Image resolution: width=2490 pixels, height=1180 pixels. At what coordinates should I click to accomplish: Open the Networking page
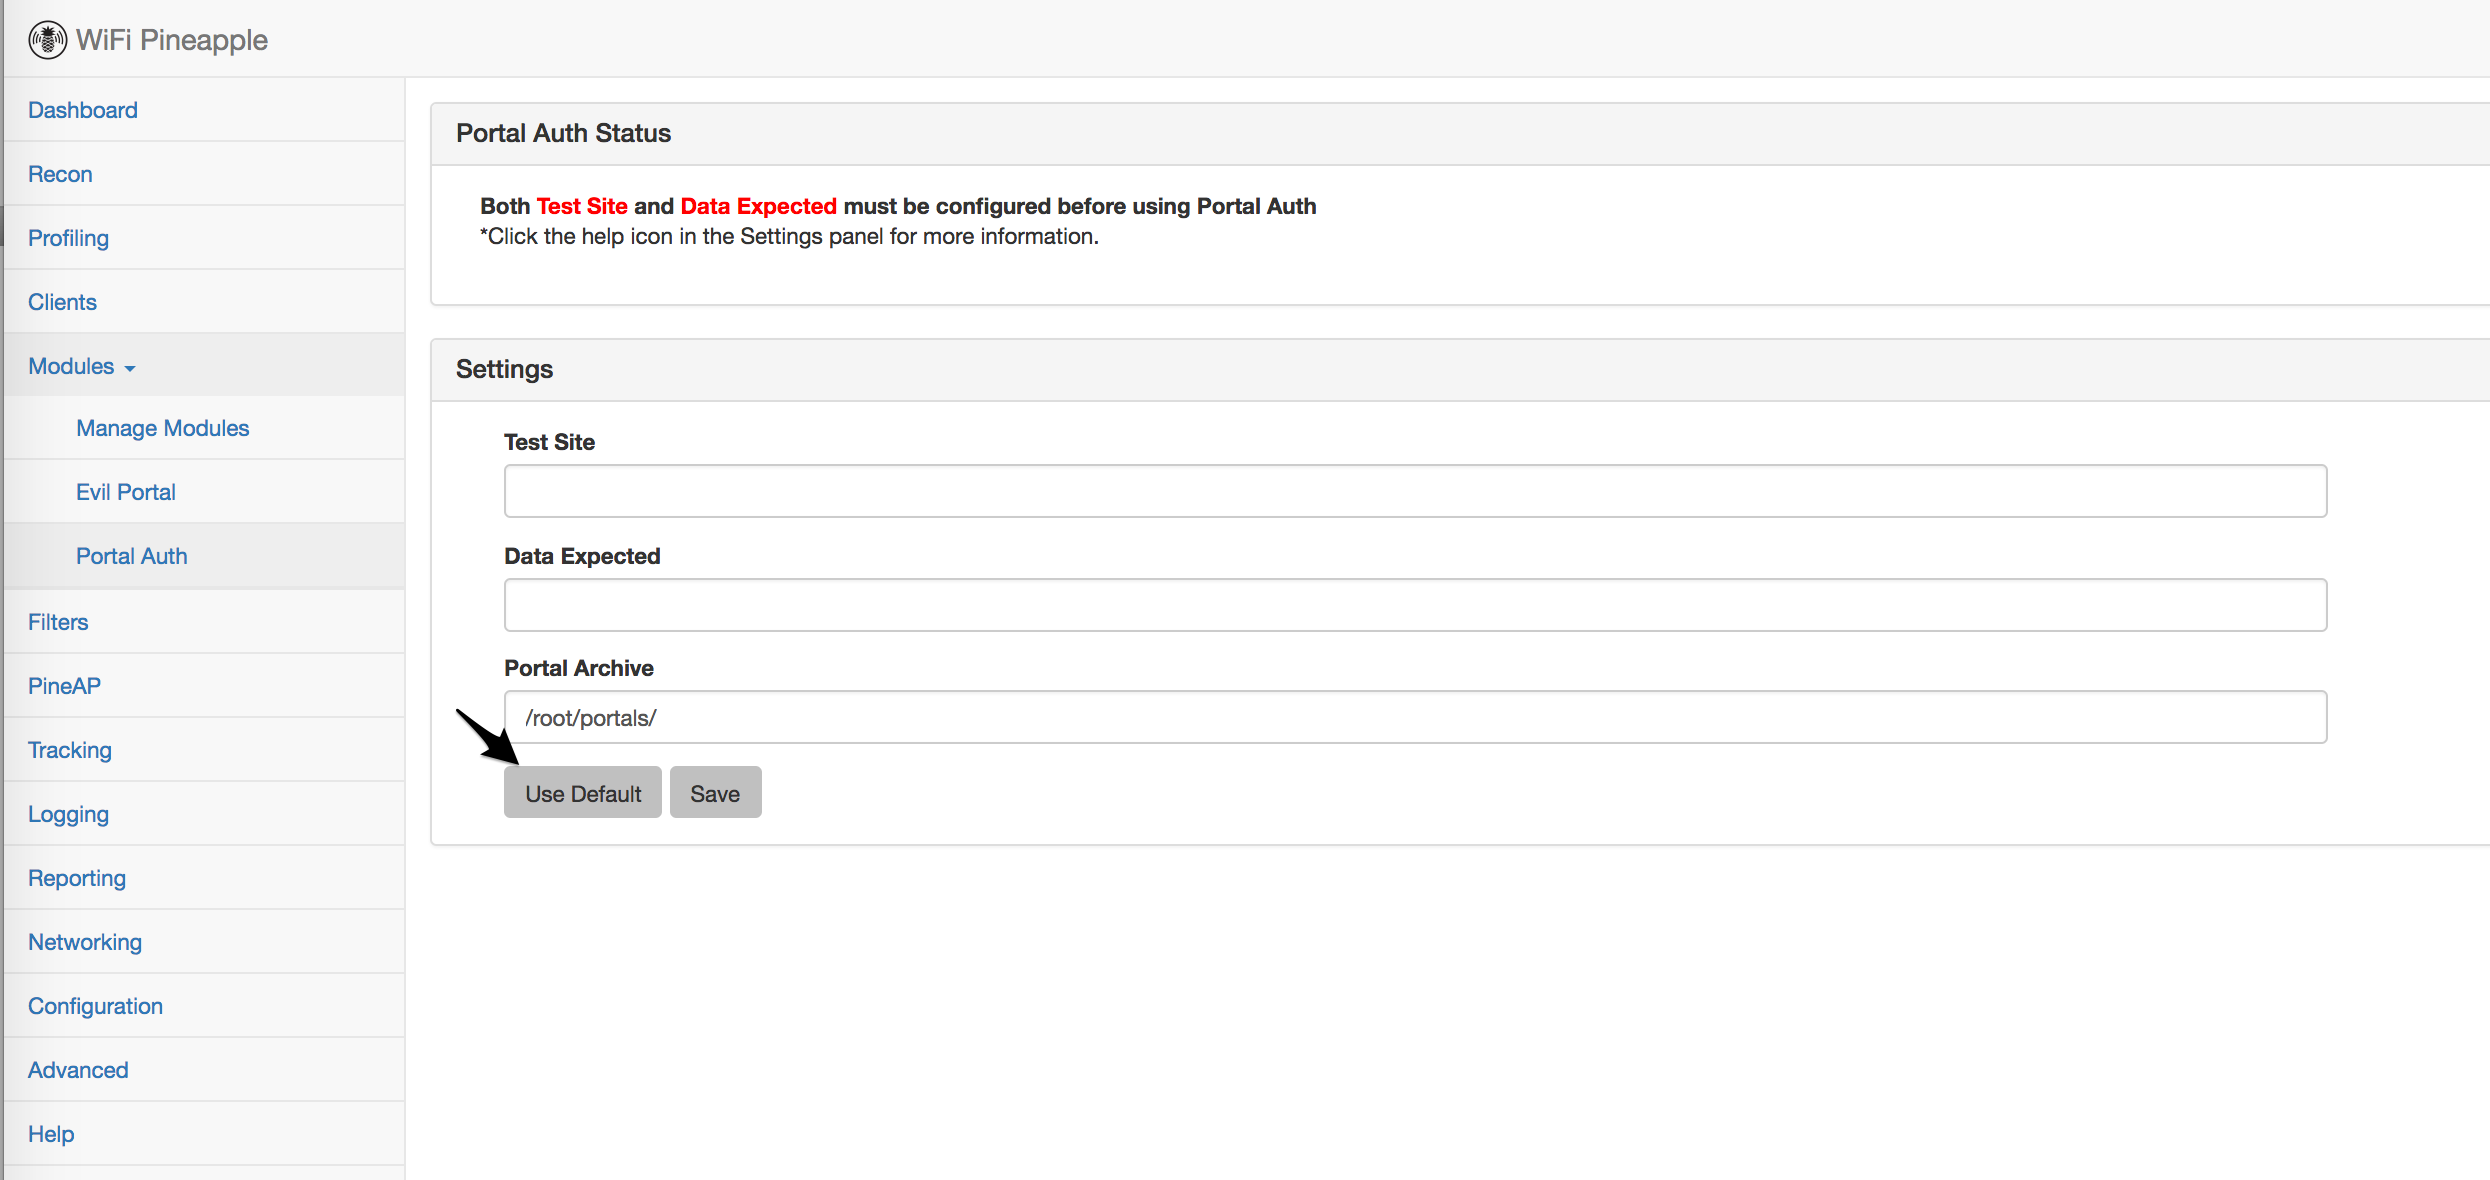pyautogui.click(x=85, y=942)
